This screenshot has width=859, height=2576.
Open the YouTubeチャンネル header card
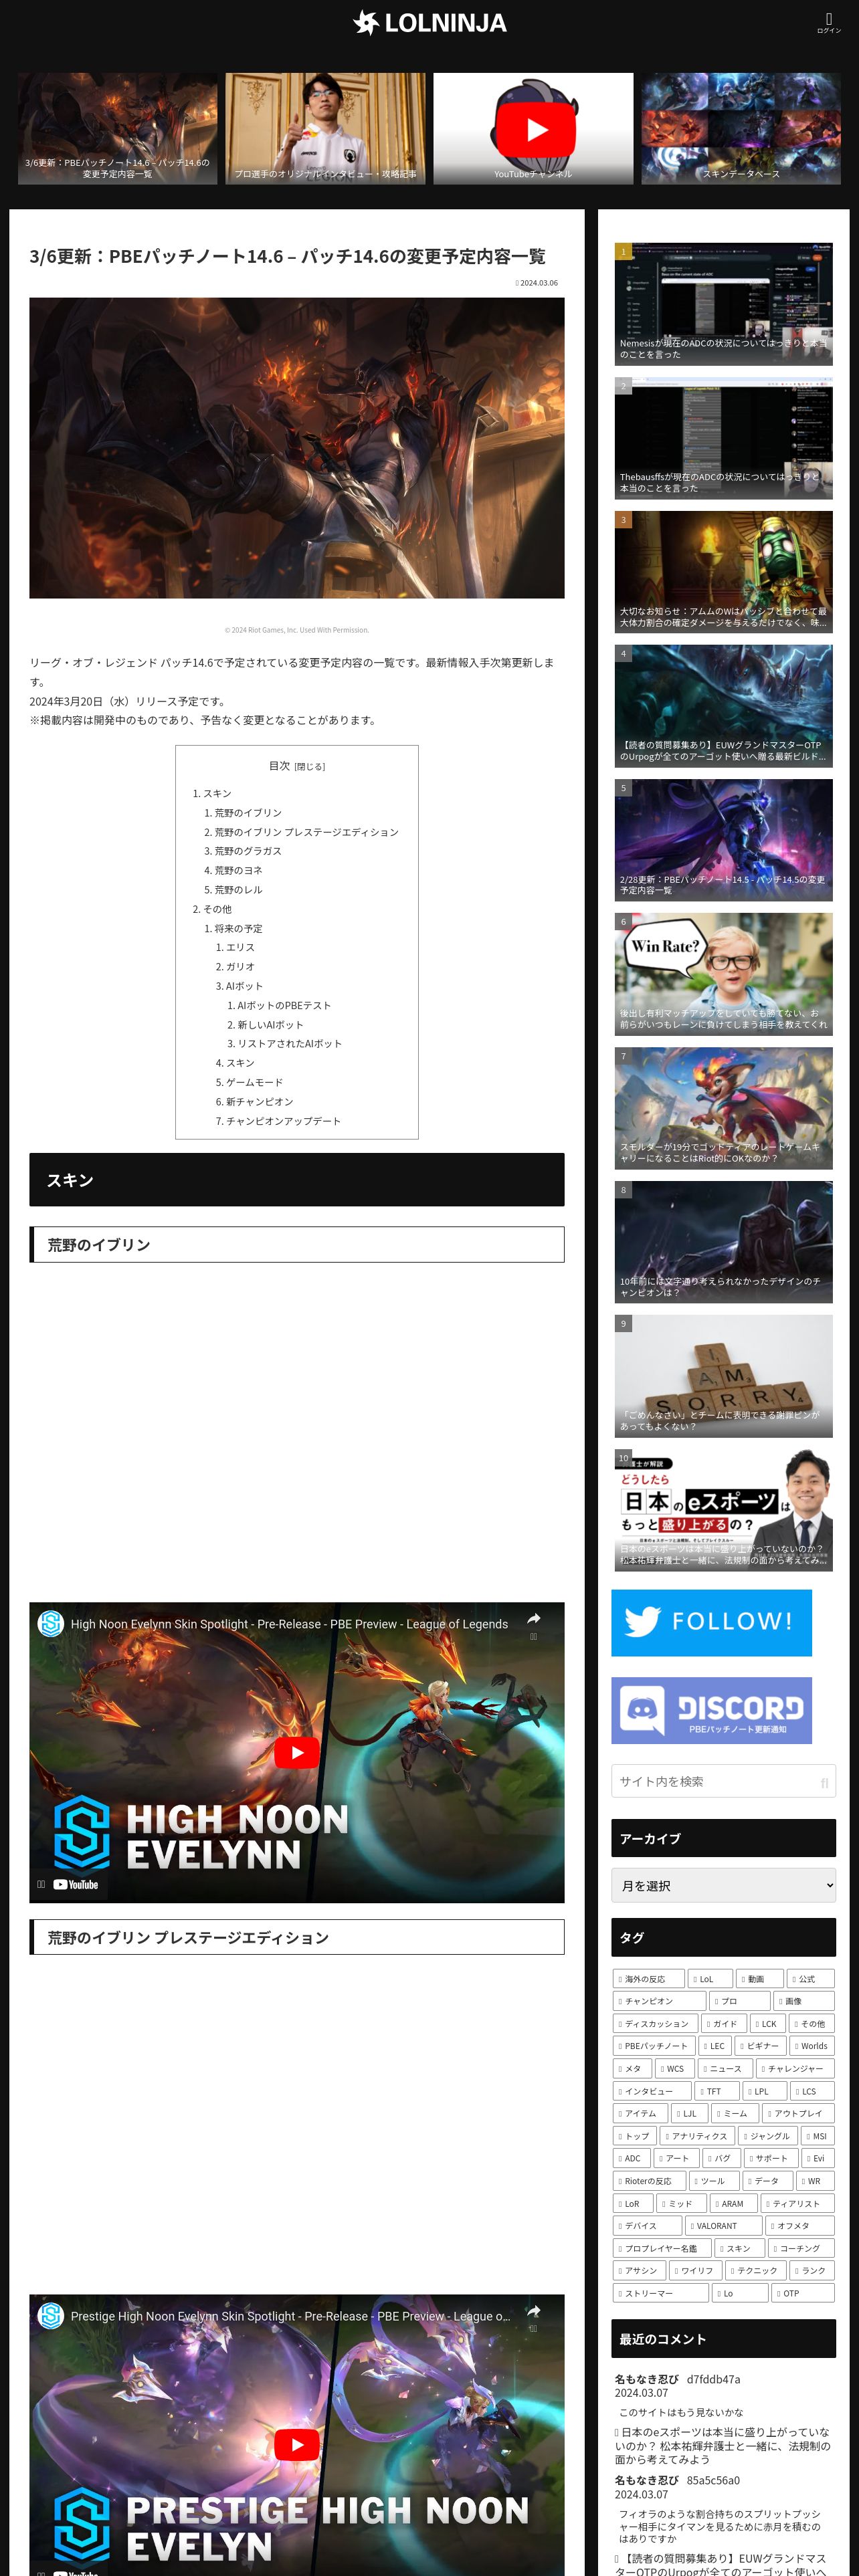[x=533, y=128]
